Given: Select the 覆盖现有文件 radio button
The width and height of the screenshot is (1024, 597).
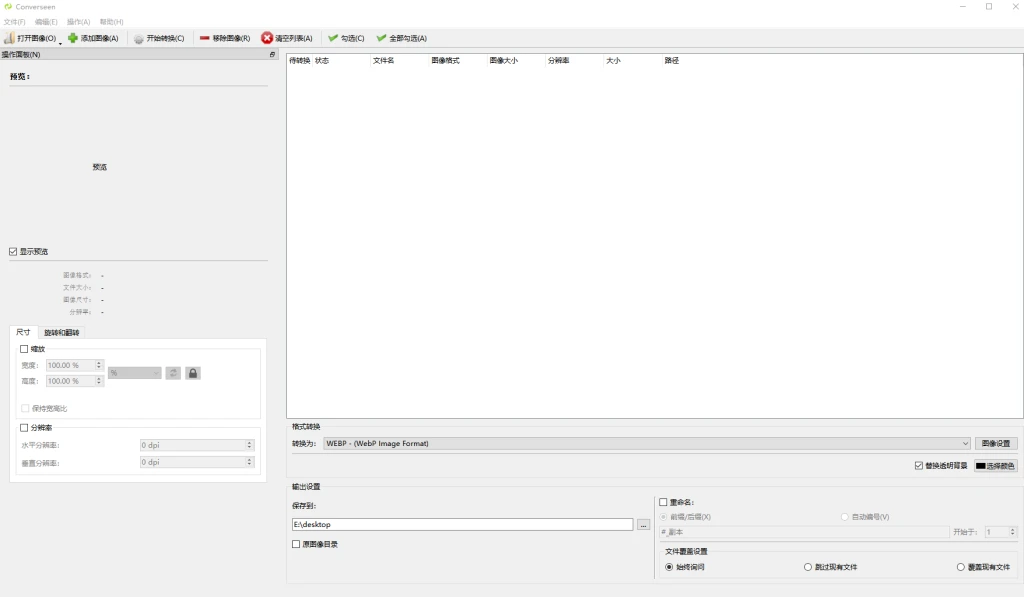Looking at the screenshot, I should coord(961,567).
